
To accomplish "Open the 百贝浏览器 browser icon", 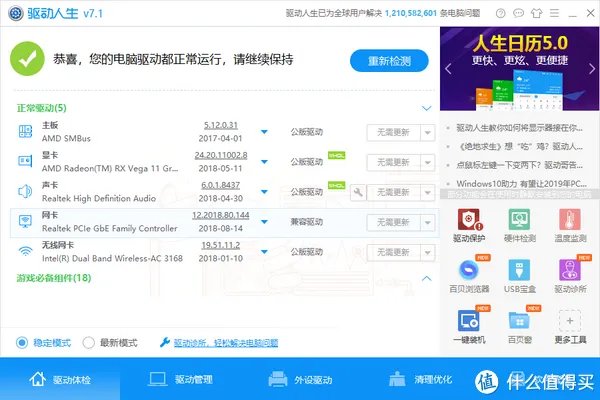I will point(469,270).
